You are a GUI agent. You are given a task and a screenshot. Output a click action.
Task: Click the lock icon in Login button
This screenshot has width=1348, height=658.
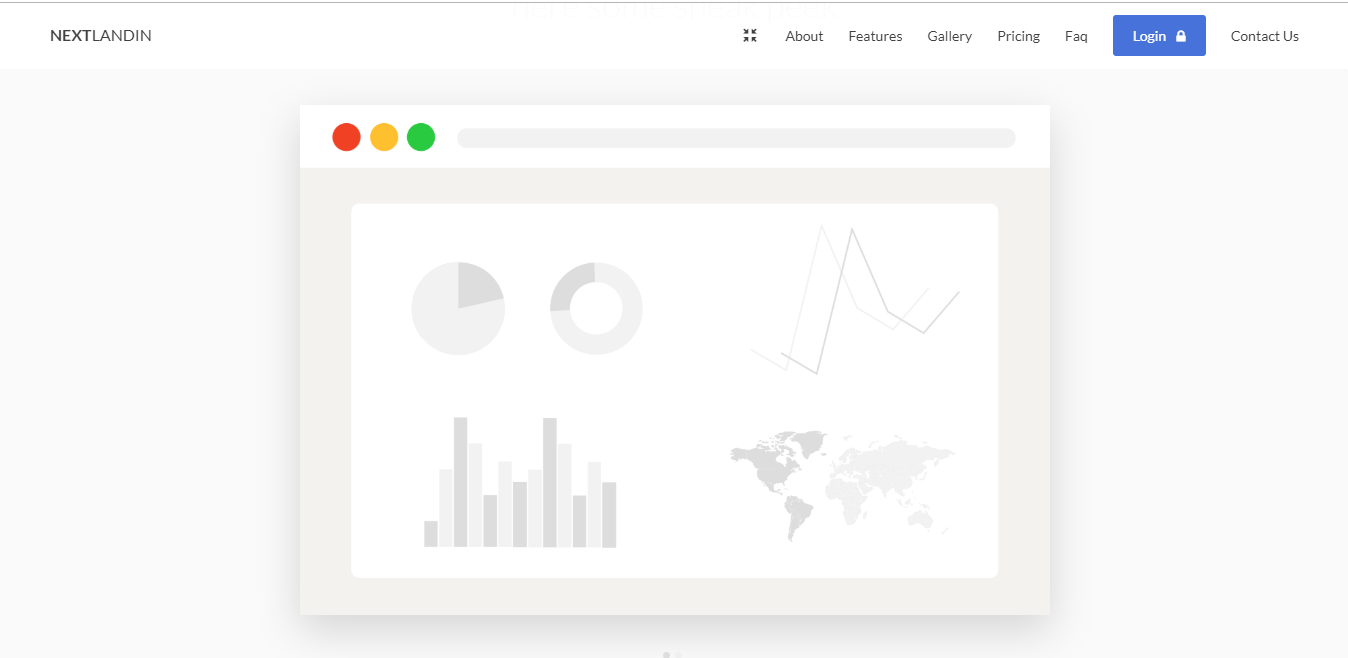1181,36
